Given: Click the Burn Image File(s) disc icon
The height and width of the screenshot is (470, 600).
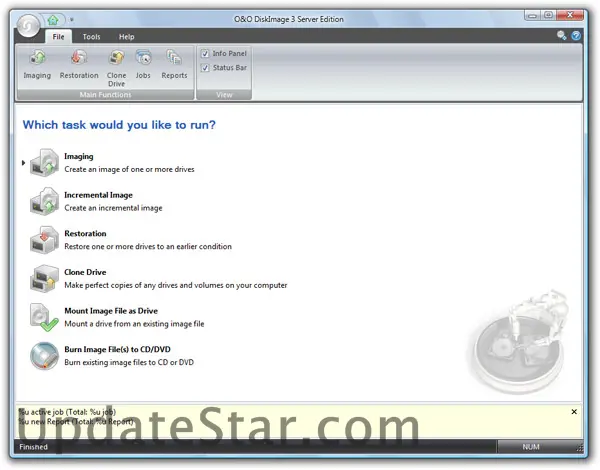Looking at the screenshot, I should (x=44, y=356).
